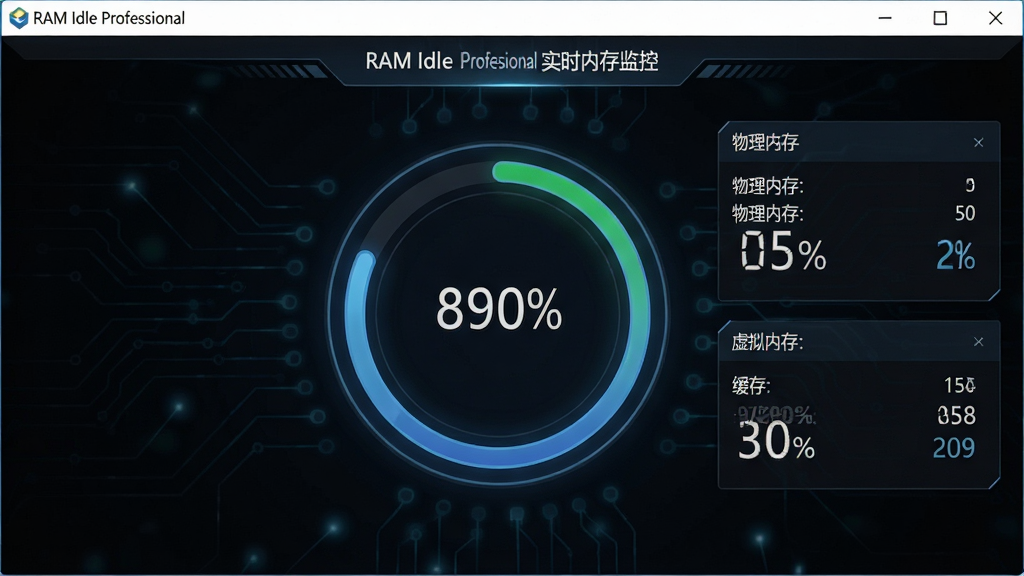Click the window title RAM Idle Professional
1024x576 pixels.
[x=109, y=18]
